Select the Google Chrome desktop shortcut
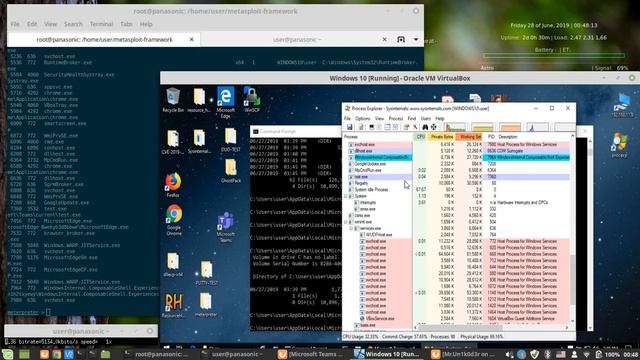 coord(174,220)
